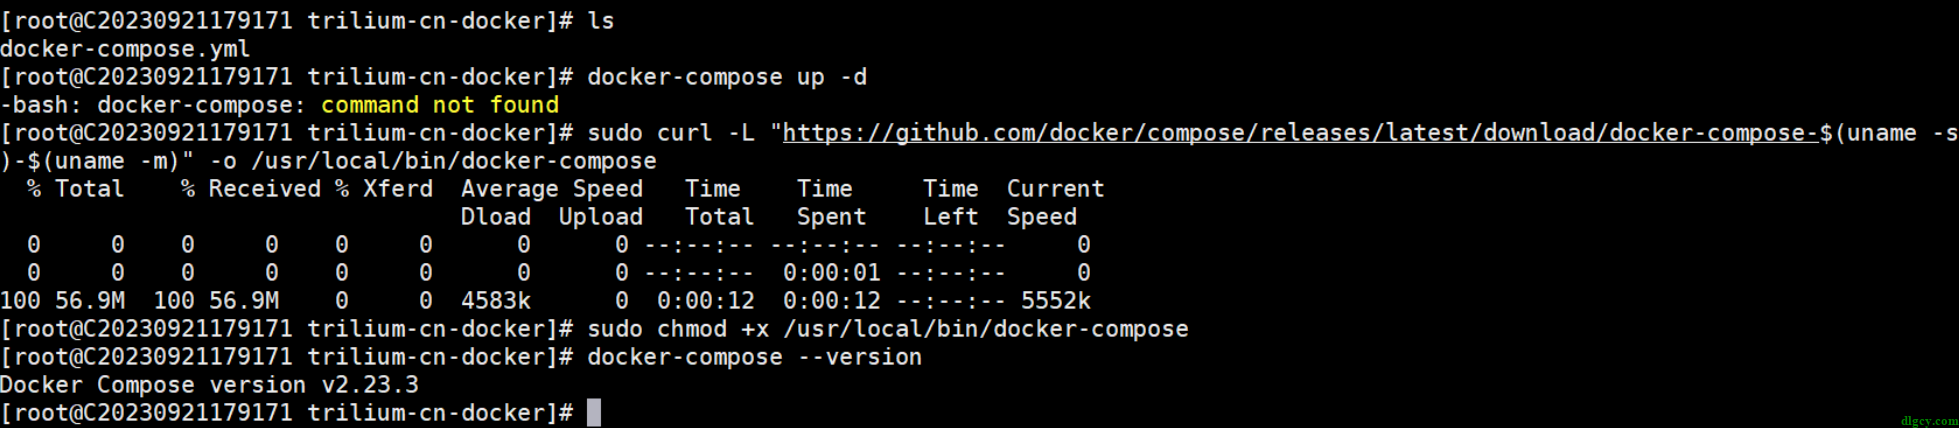Click the 5552k current speed value
The height and width of the screenshot is (428, 1959).
pos(1055,301)
